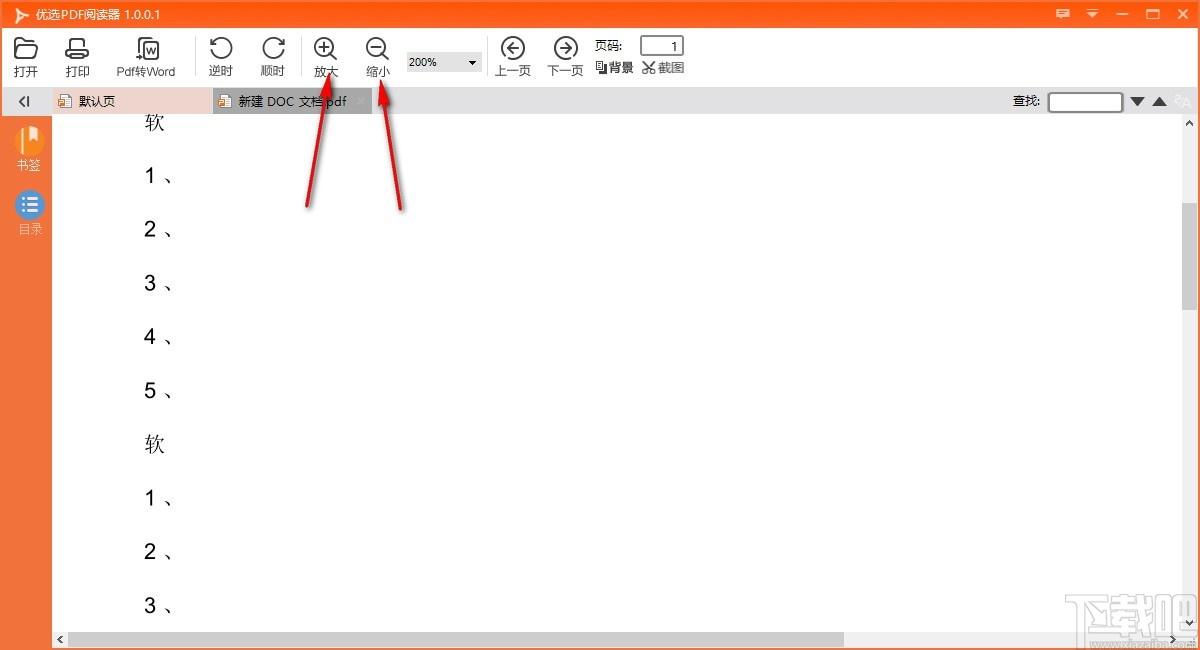Screen dimensions: 1200x650
Task: Go to the next page with 下一页
Action: click(565, 57)
